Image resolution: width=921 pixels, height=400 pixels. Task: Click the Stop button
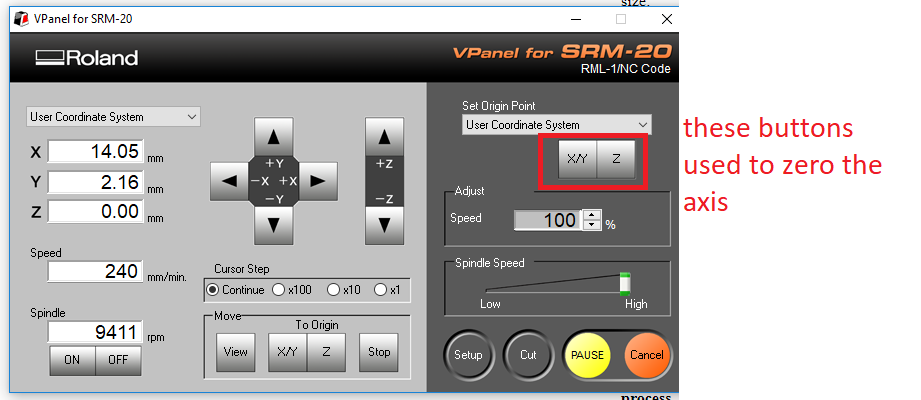[x=379, y=352]
